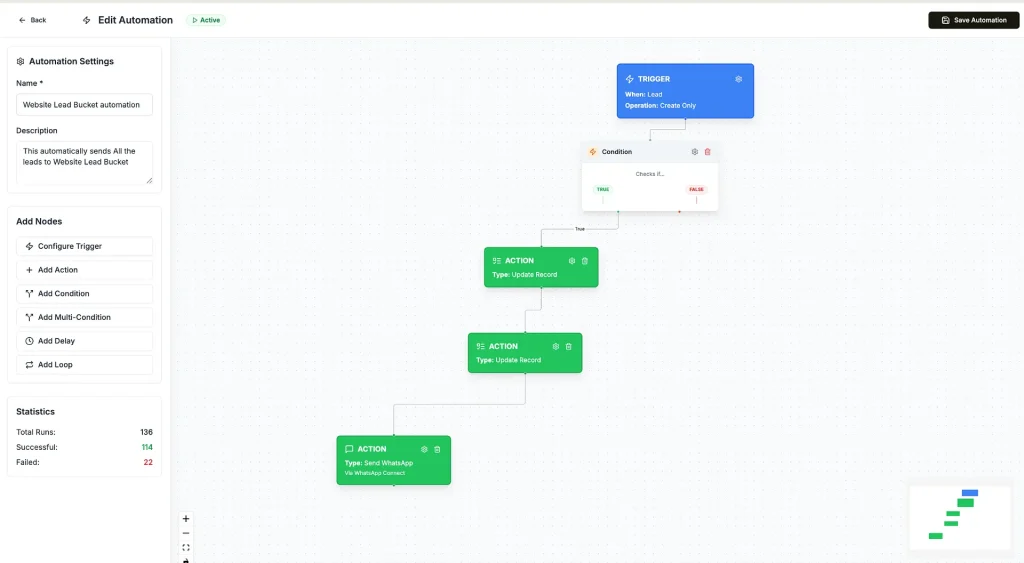Click the minimap overview thumbnail

pos(959,516)
